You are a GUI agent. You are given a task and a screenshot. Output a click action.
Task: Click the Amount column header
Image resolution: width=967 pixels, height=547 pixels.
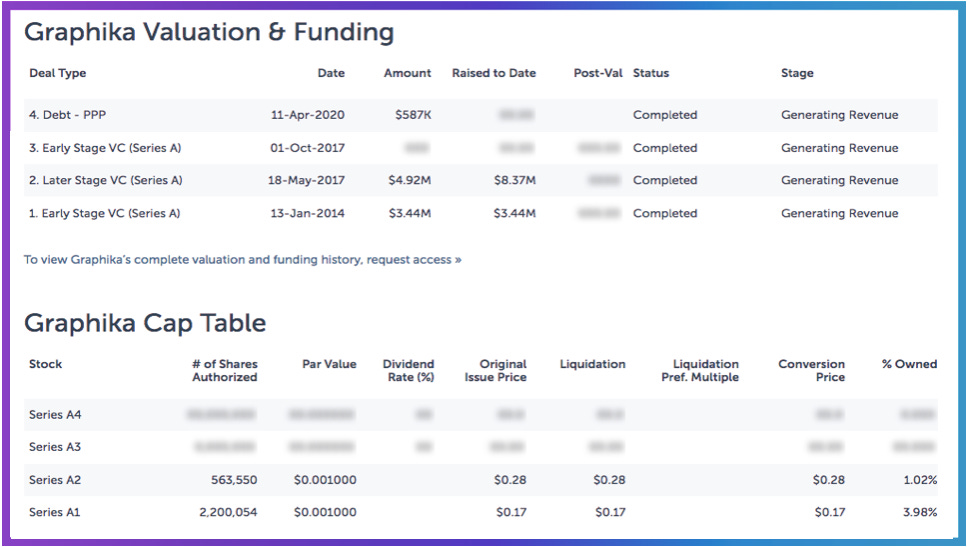408,73
